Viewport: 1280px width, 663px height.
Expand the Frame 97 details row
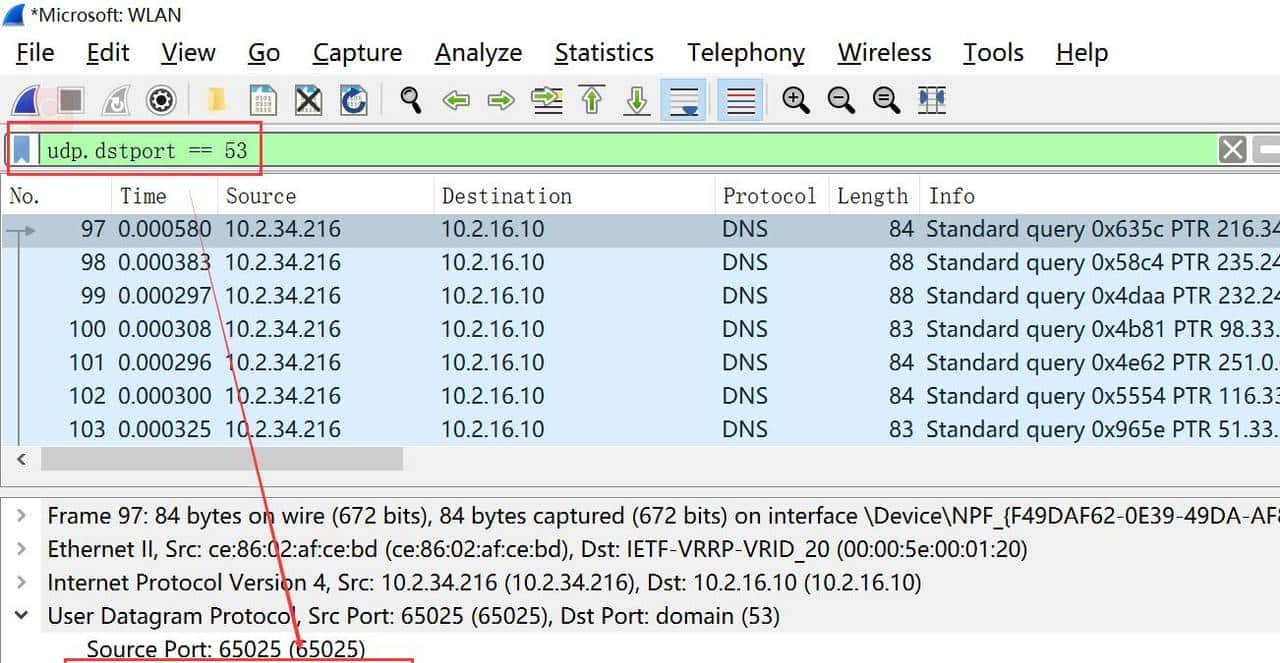coord(22,515)
